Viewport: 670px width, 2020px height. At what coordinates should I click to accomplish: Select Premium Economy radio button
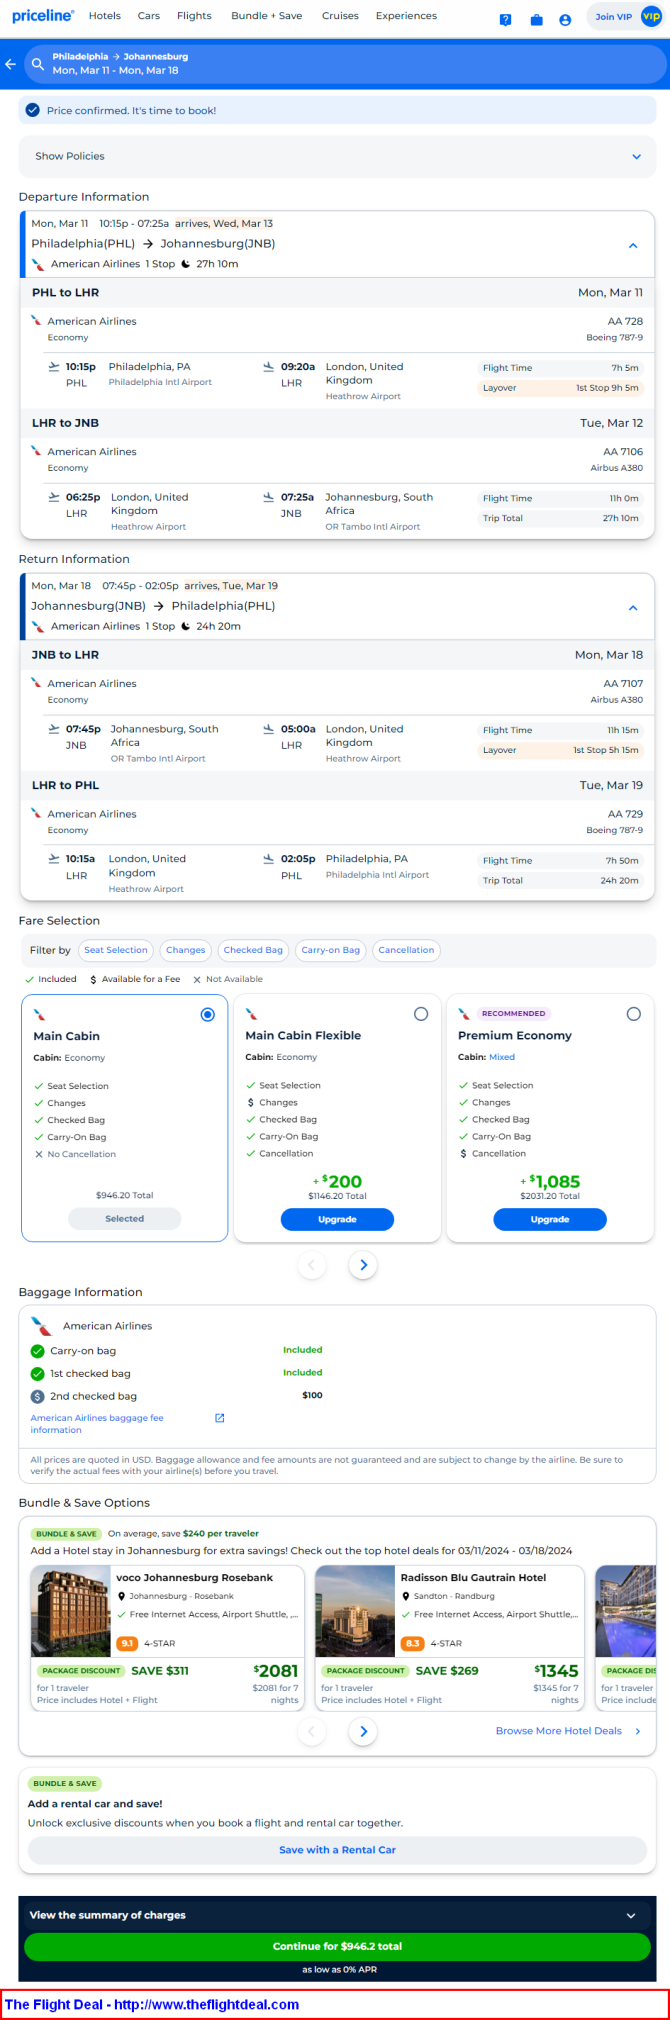(x=633, y=1014)
